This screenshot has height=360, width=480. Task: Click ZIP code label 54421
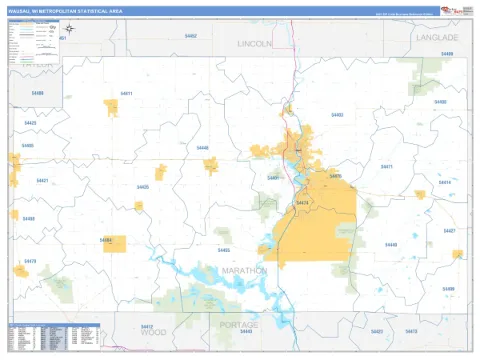[42, 181]
